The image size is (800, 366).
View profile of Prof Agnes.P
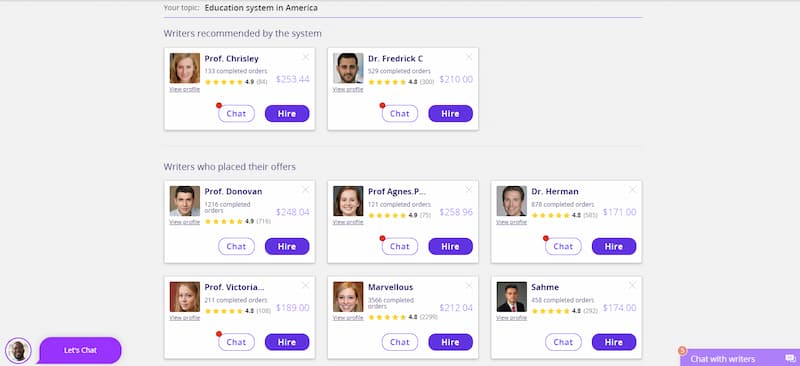point(348,222)
